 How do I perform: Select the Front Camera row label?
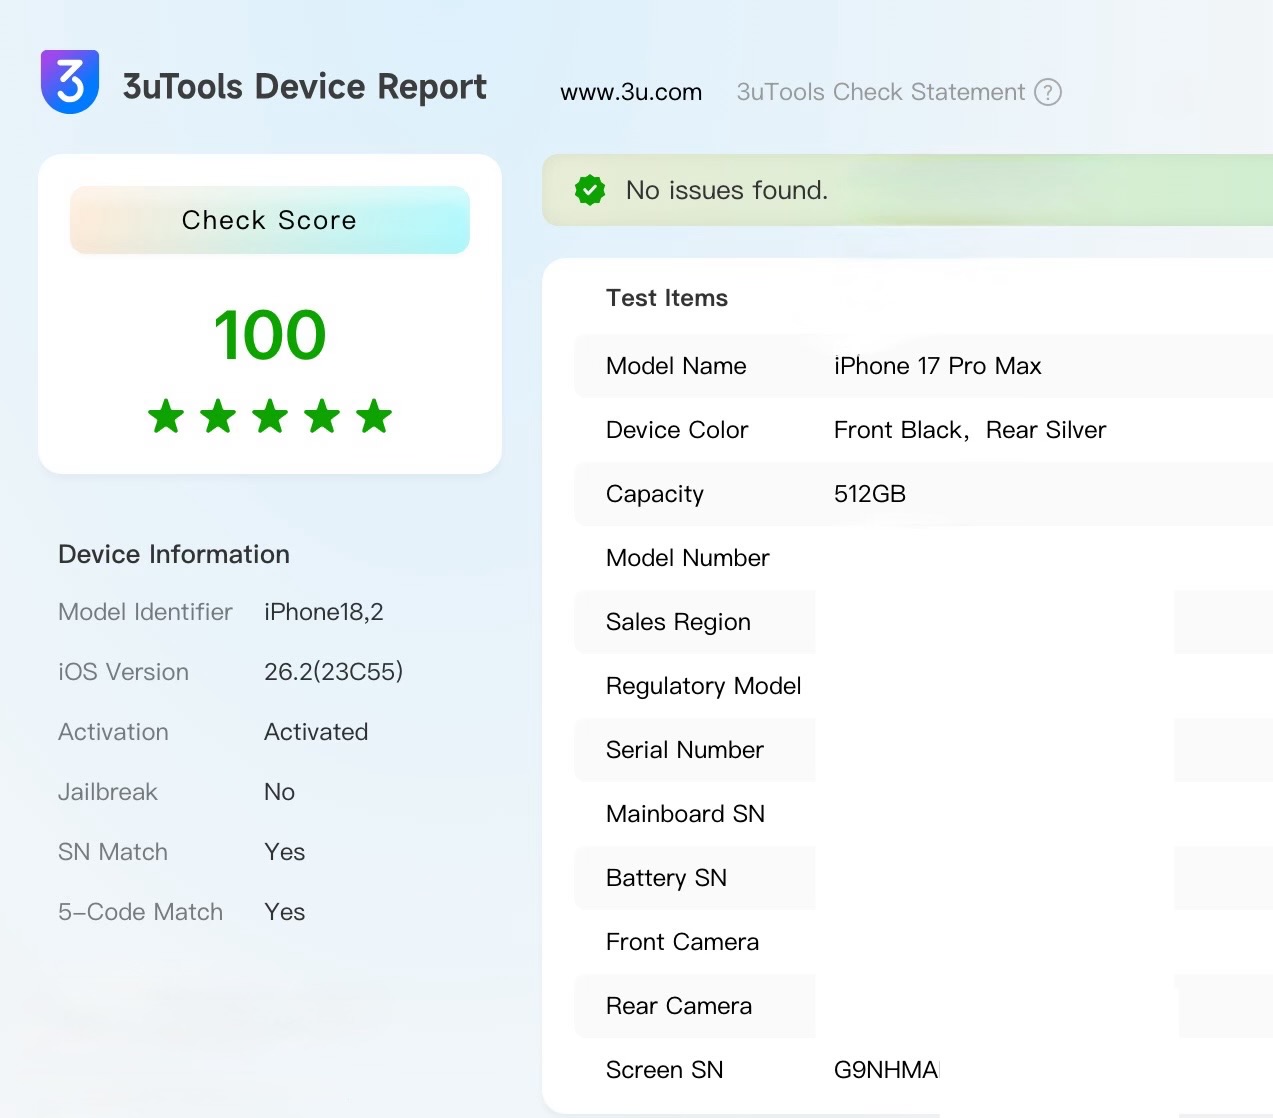point(682,942)
